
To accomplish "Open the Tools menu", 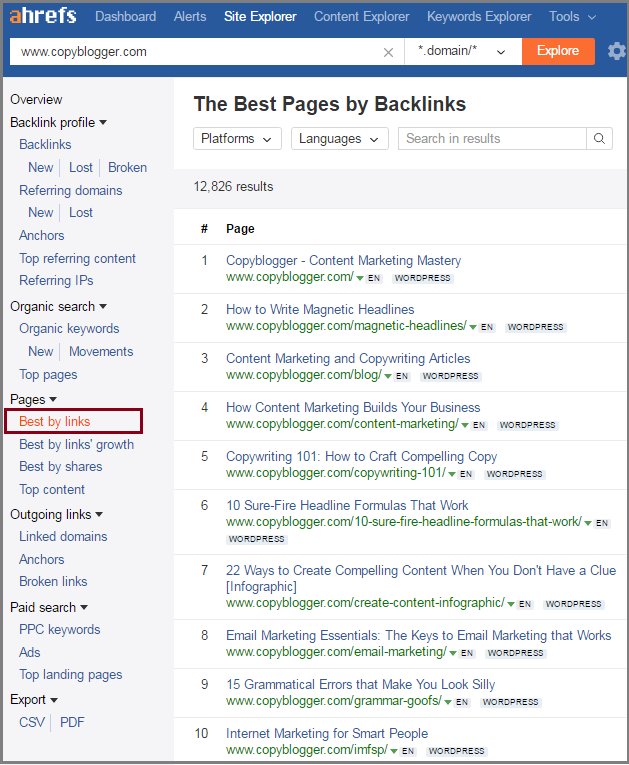I will pyautogui.click(x=572, y=17).
